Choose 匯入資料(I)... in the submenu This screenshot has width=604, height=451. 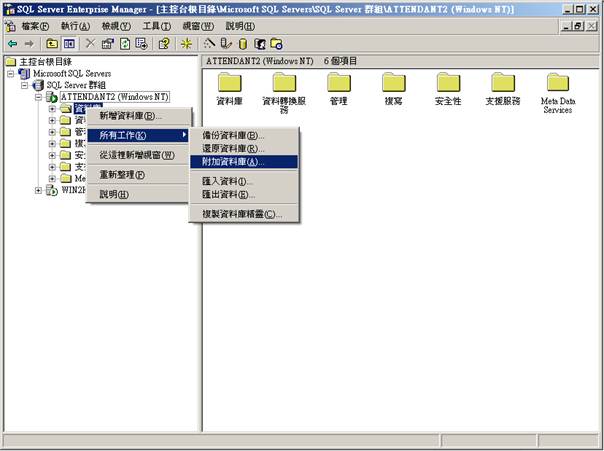244,181
